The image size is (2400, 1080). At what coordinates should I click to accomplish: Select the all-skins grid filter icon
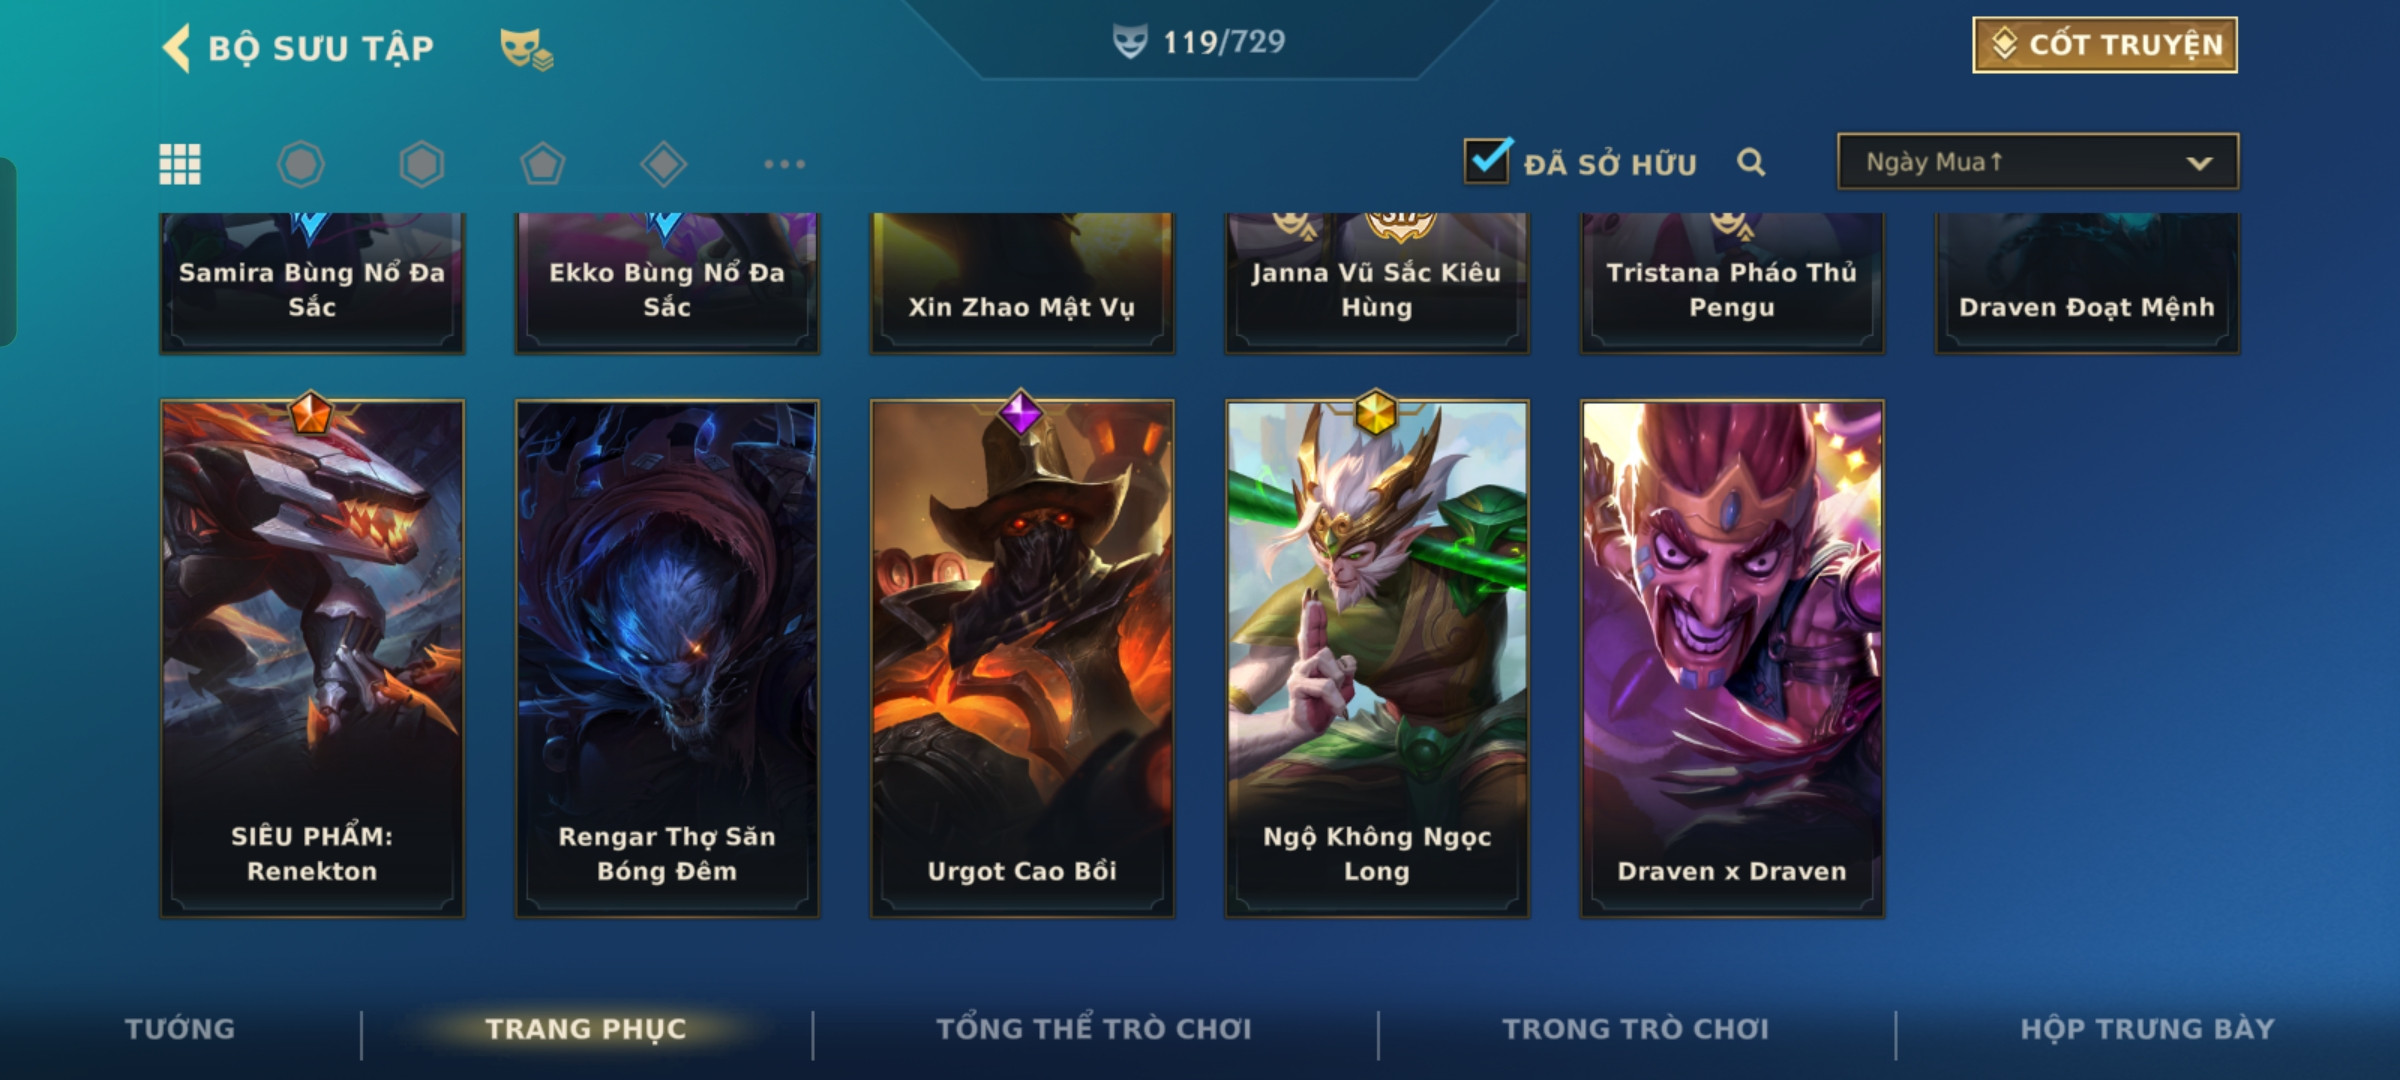(x=180, y=164)
